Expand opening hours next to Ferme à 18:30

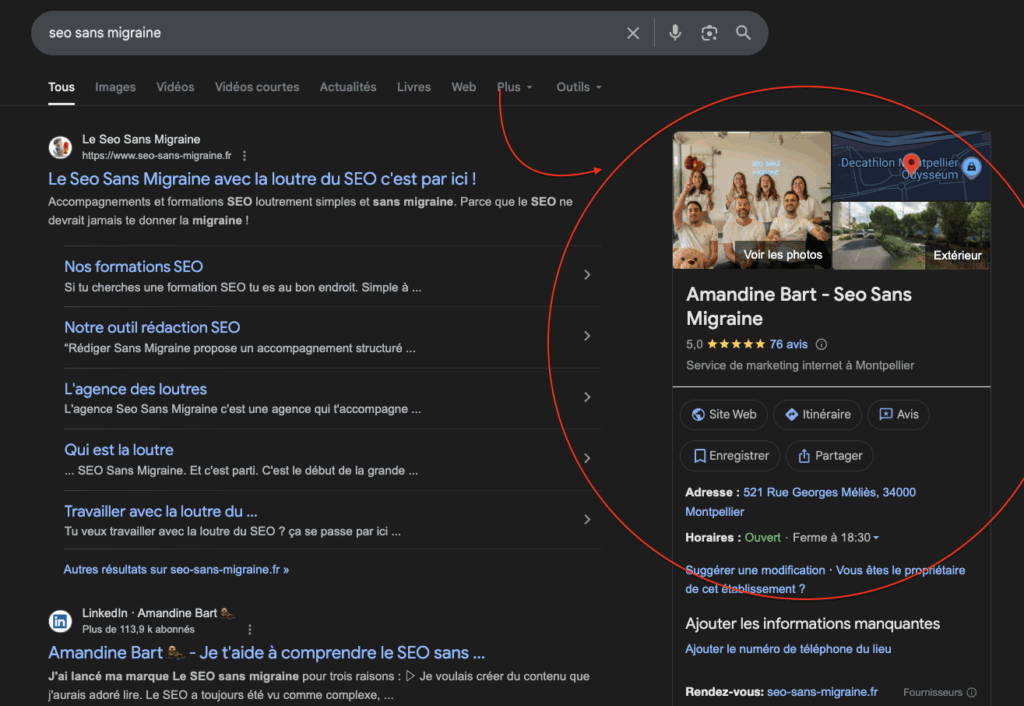tap(876, 538)
